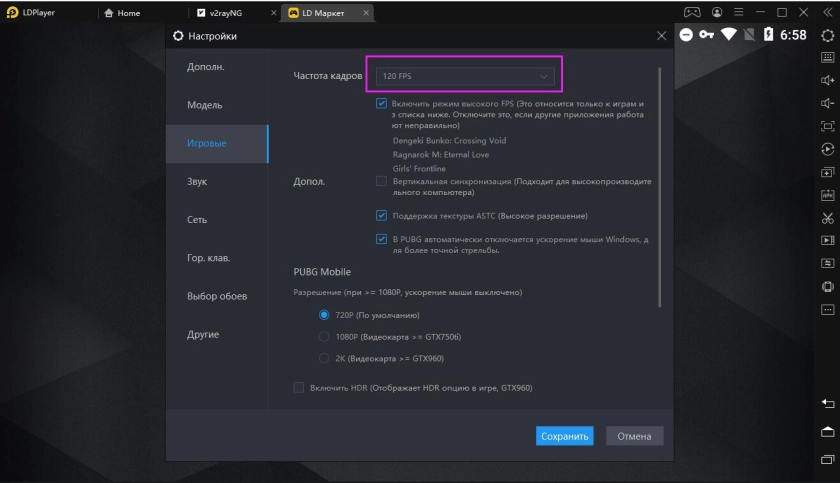The width and height of the screenshot is (840, 483).
Task: Select the 1080P resolution radio button
Action: point(324,336)
